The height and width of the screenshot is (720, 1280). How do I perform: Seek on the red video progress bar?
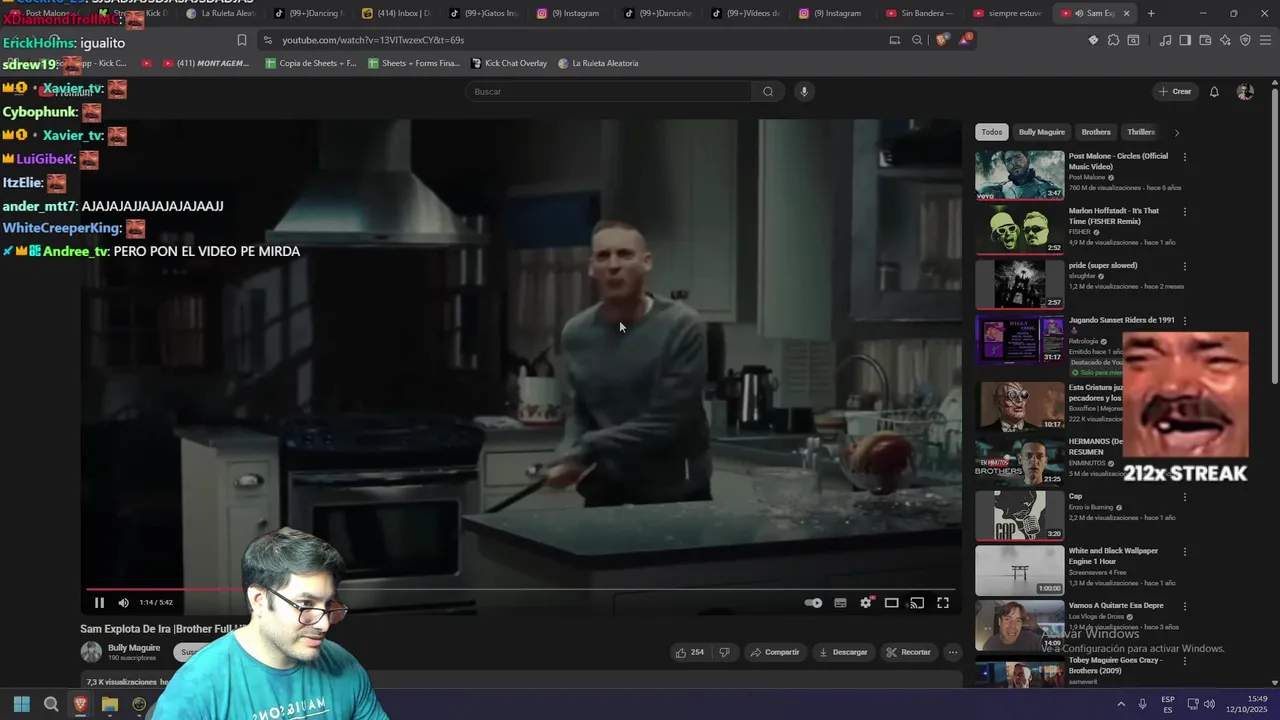click(x=520, y=589)
